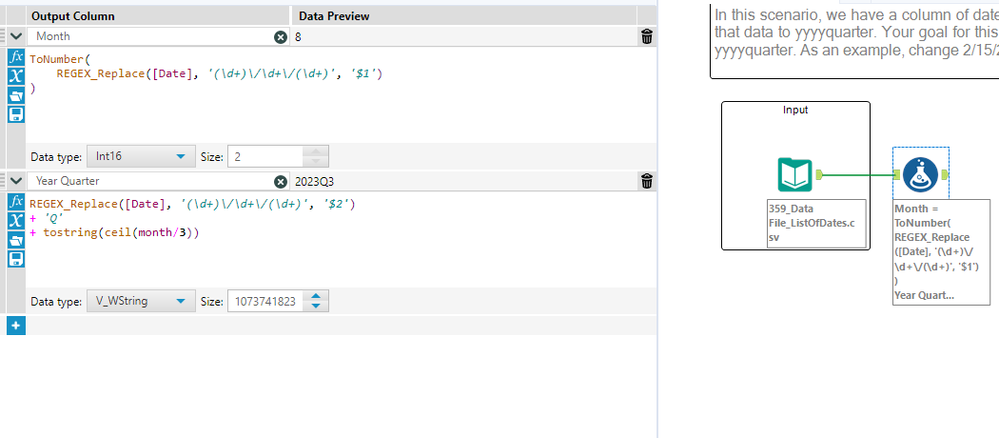Clear the Month output column name
The width and height of the screenshot is (999, 438).
[280, 37]
